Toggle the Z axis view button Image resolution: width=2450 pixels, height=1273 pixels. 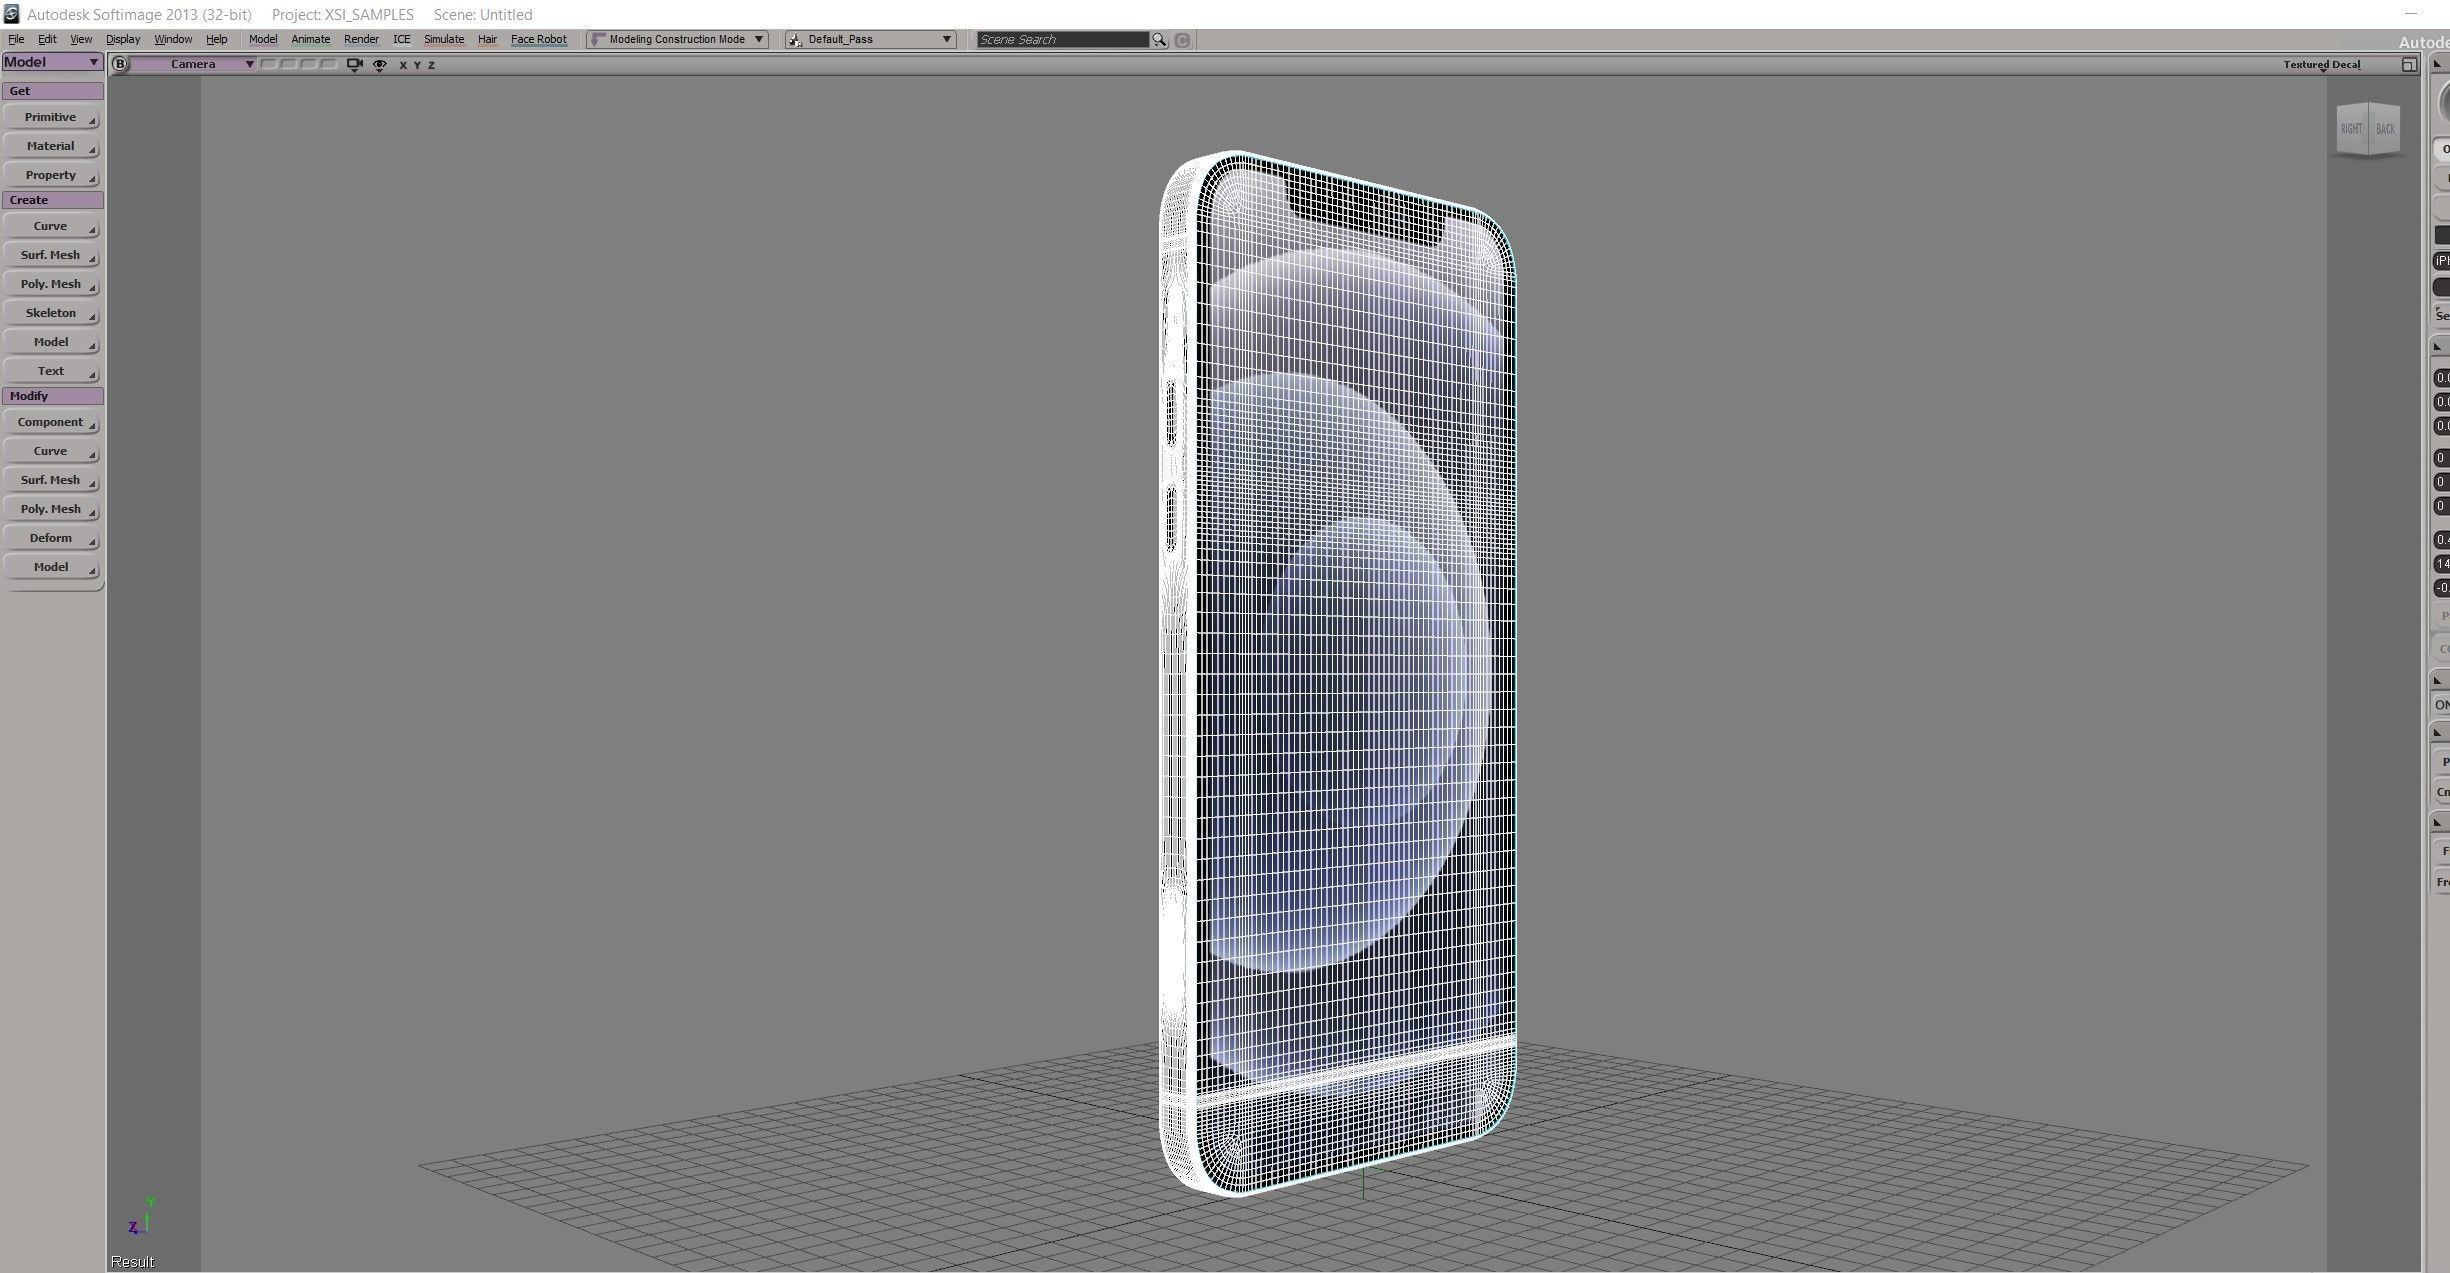coord(431,65)
